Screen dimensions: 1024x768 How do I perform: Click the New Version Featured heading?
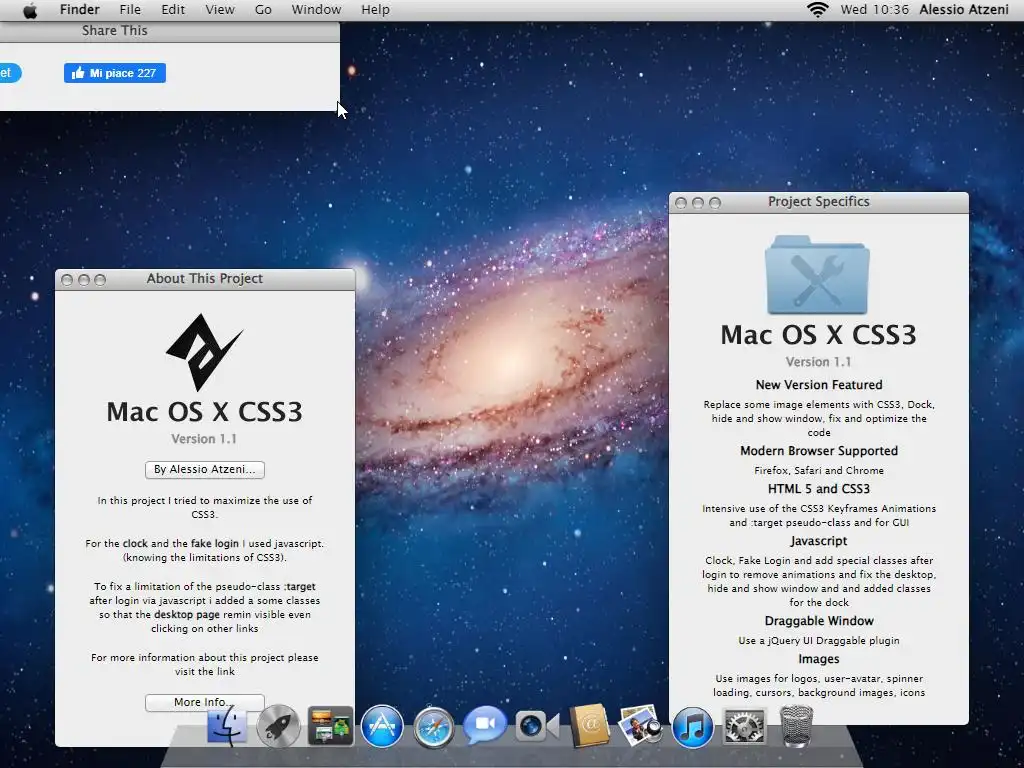point(819,385)
